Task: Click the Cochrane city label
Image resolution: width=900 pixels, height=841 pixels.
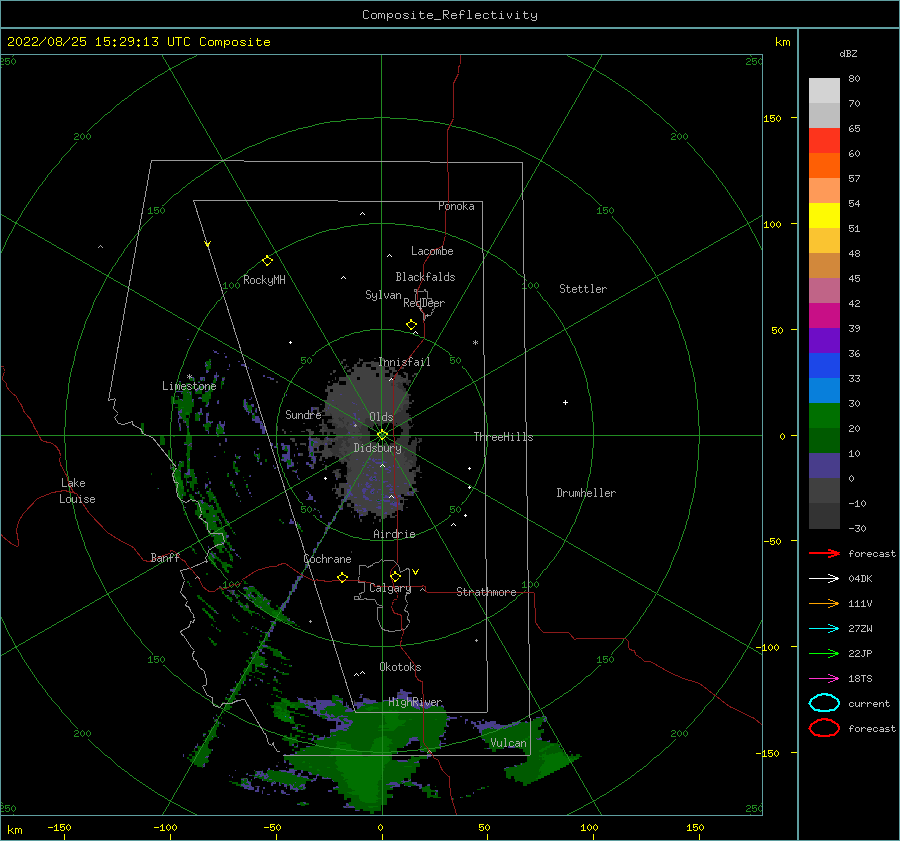Action: tap(327, 559)
